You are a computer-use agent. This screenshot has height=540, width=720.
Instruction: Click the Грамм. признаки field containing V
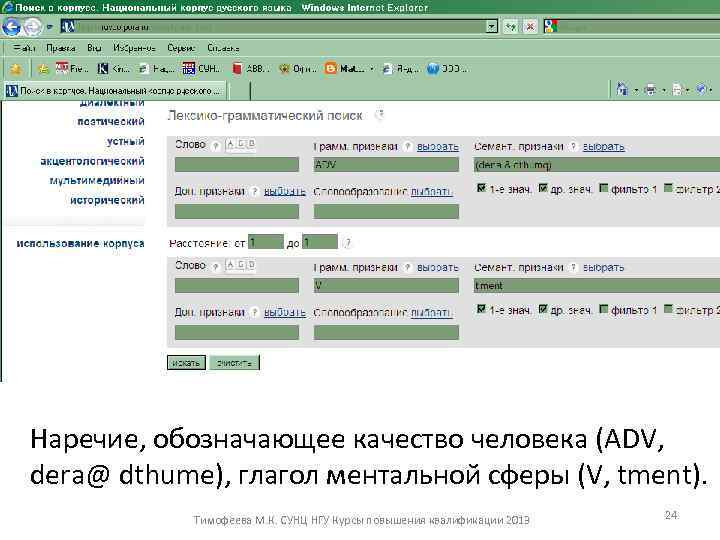[x=386, y=286]
